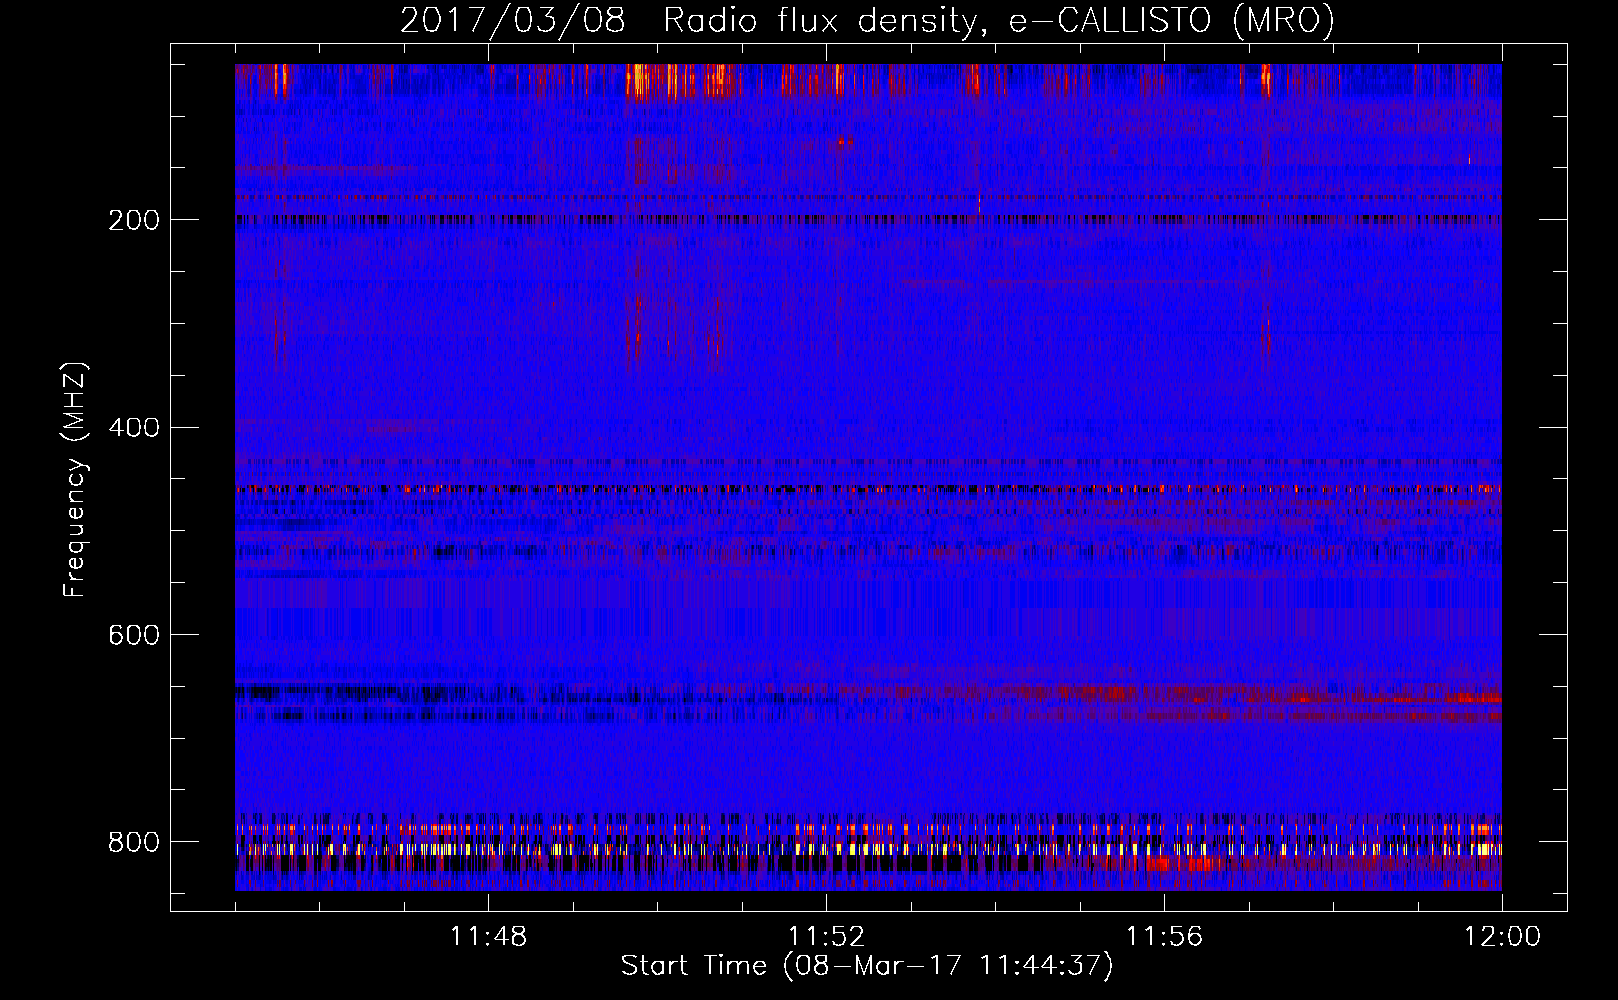The width and height of the screenshot is (1618, 1000).
Task: Click the '12:00' time tick label
Action: [1502, 937]
